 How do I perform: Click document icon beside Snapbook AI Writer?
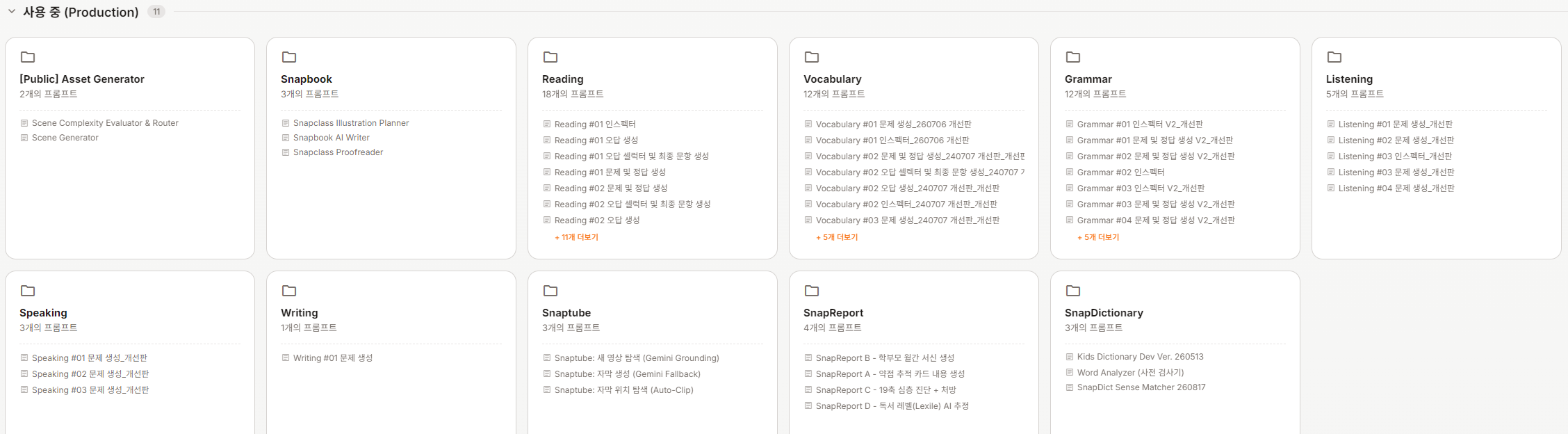285,138
